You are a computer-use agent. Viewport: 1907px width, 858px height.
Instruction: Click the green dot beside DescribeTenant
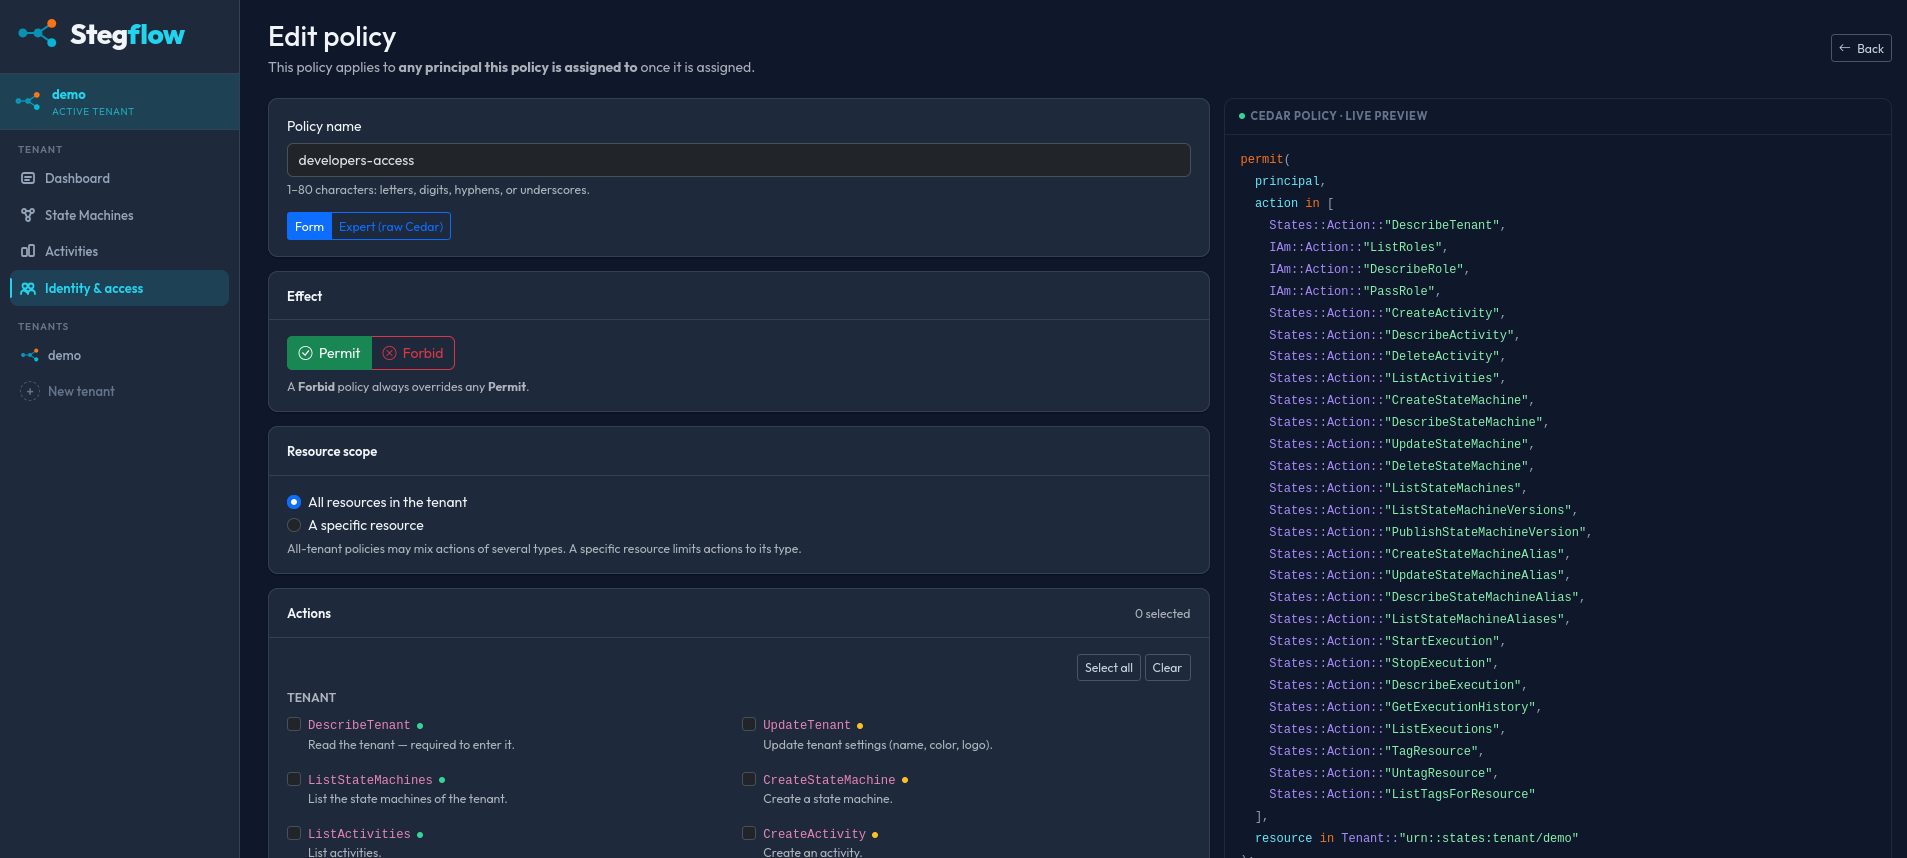(420, 726)
